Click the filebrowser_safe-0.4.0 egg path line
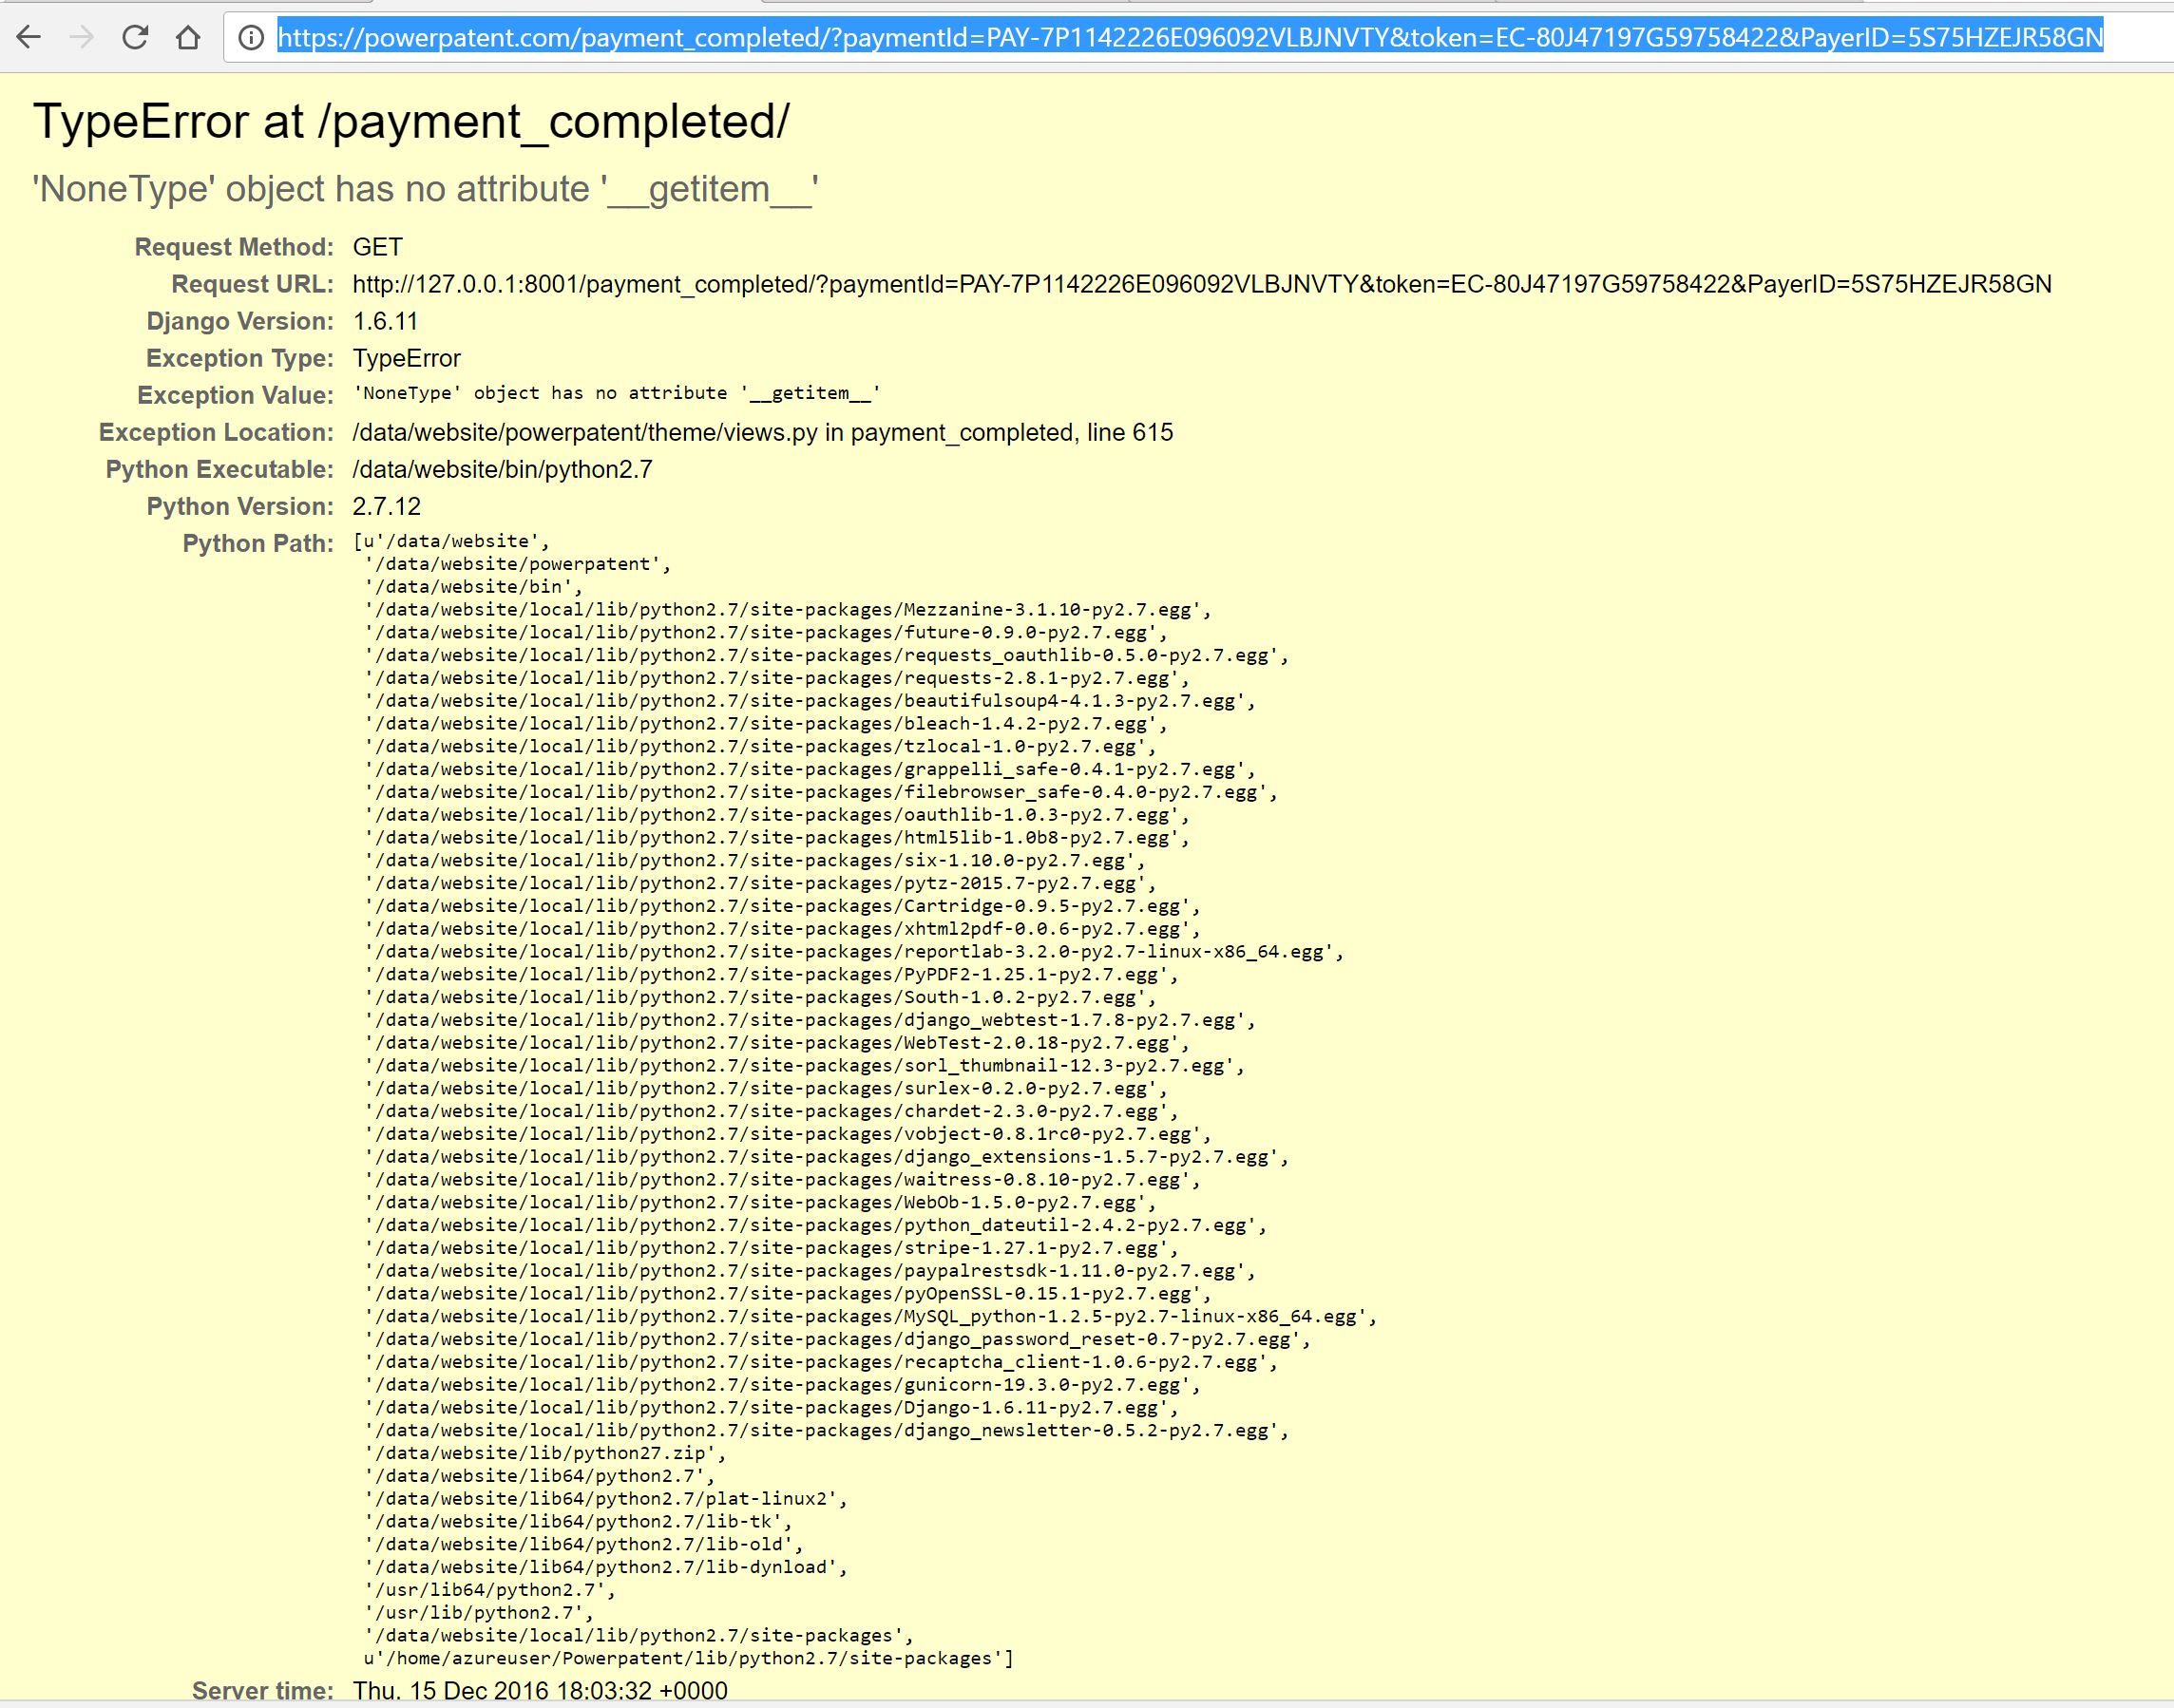Screen dimensions: 2174x1708 821,793
